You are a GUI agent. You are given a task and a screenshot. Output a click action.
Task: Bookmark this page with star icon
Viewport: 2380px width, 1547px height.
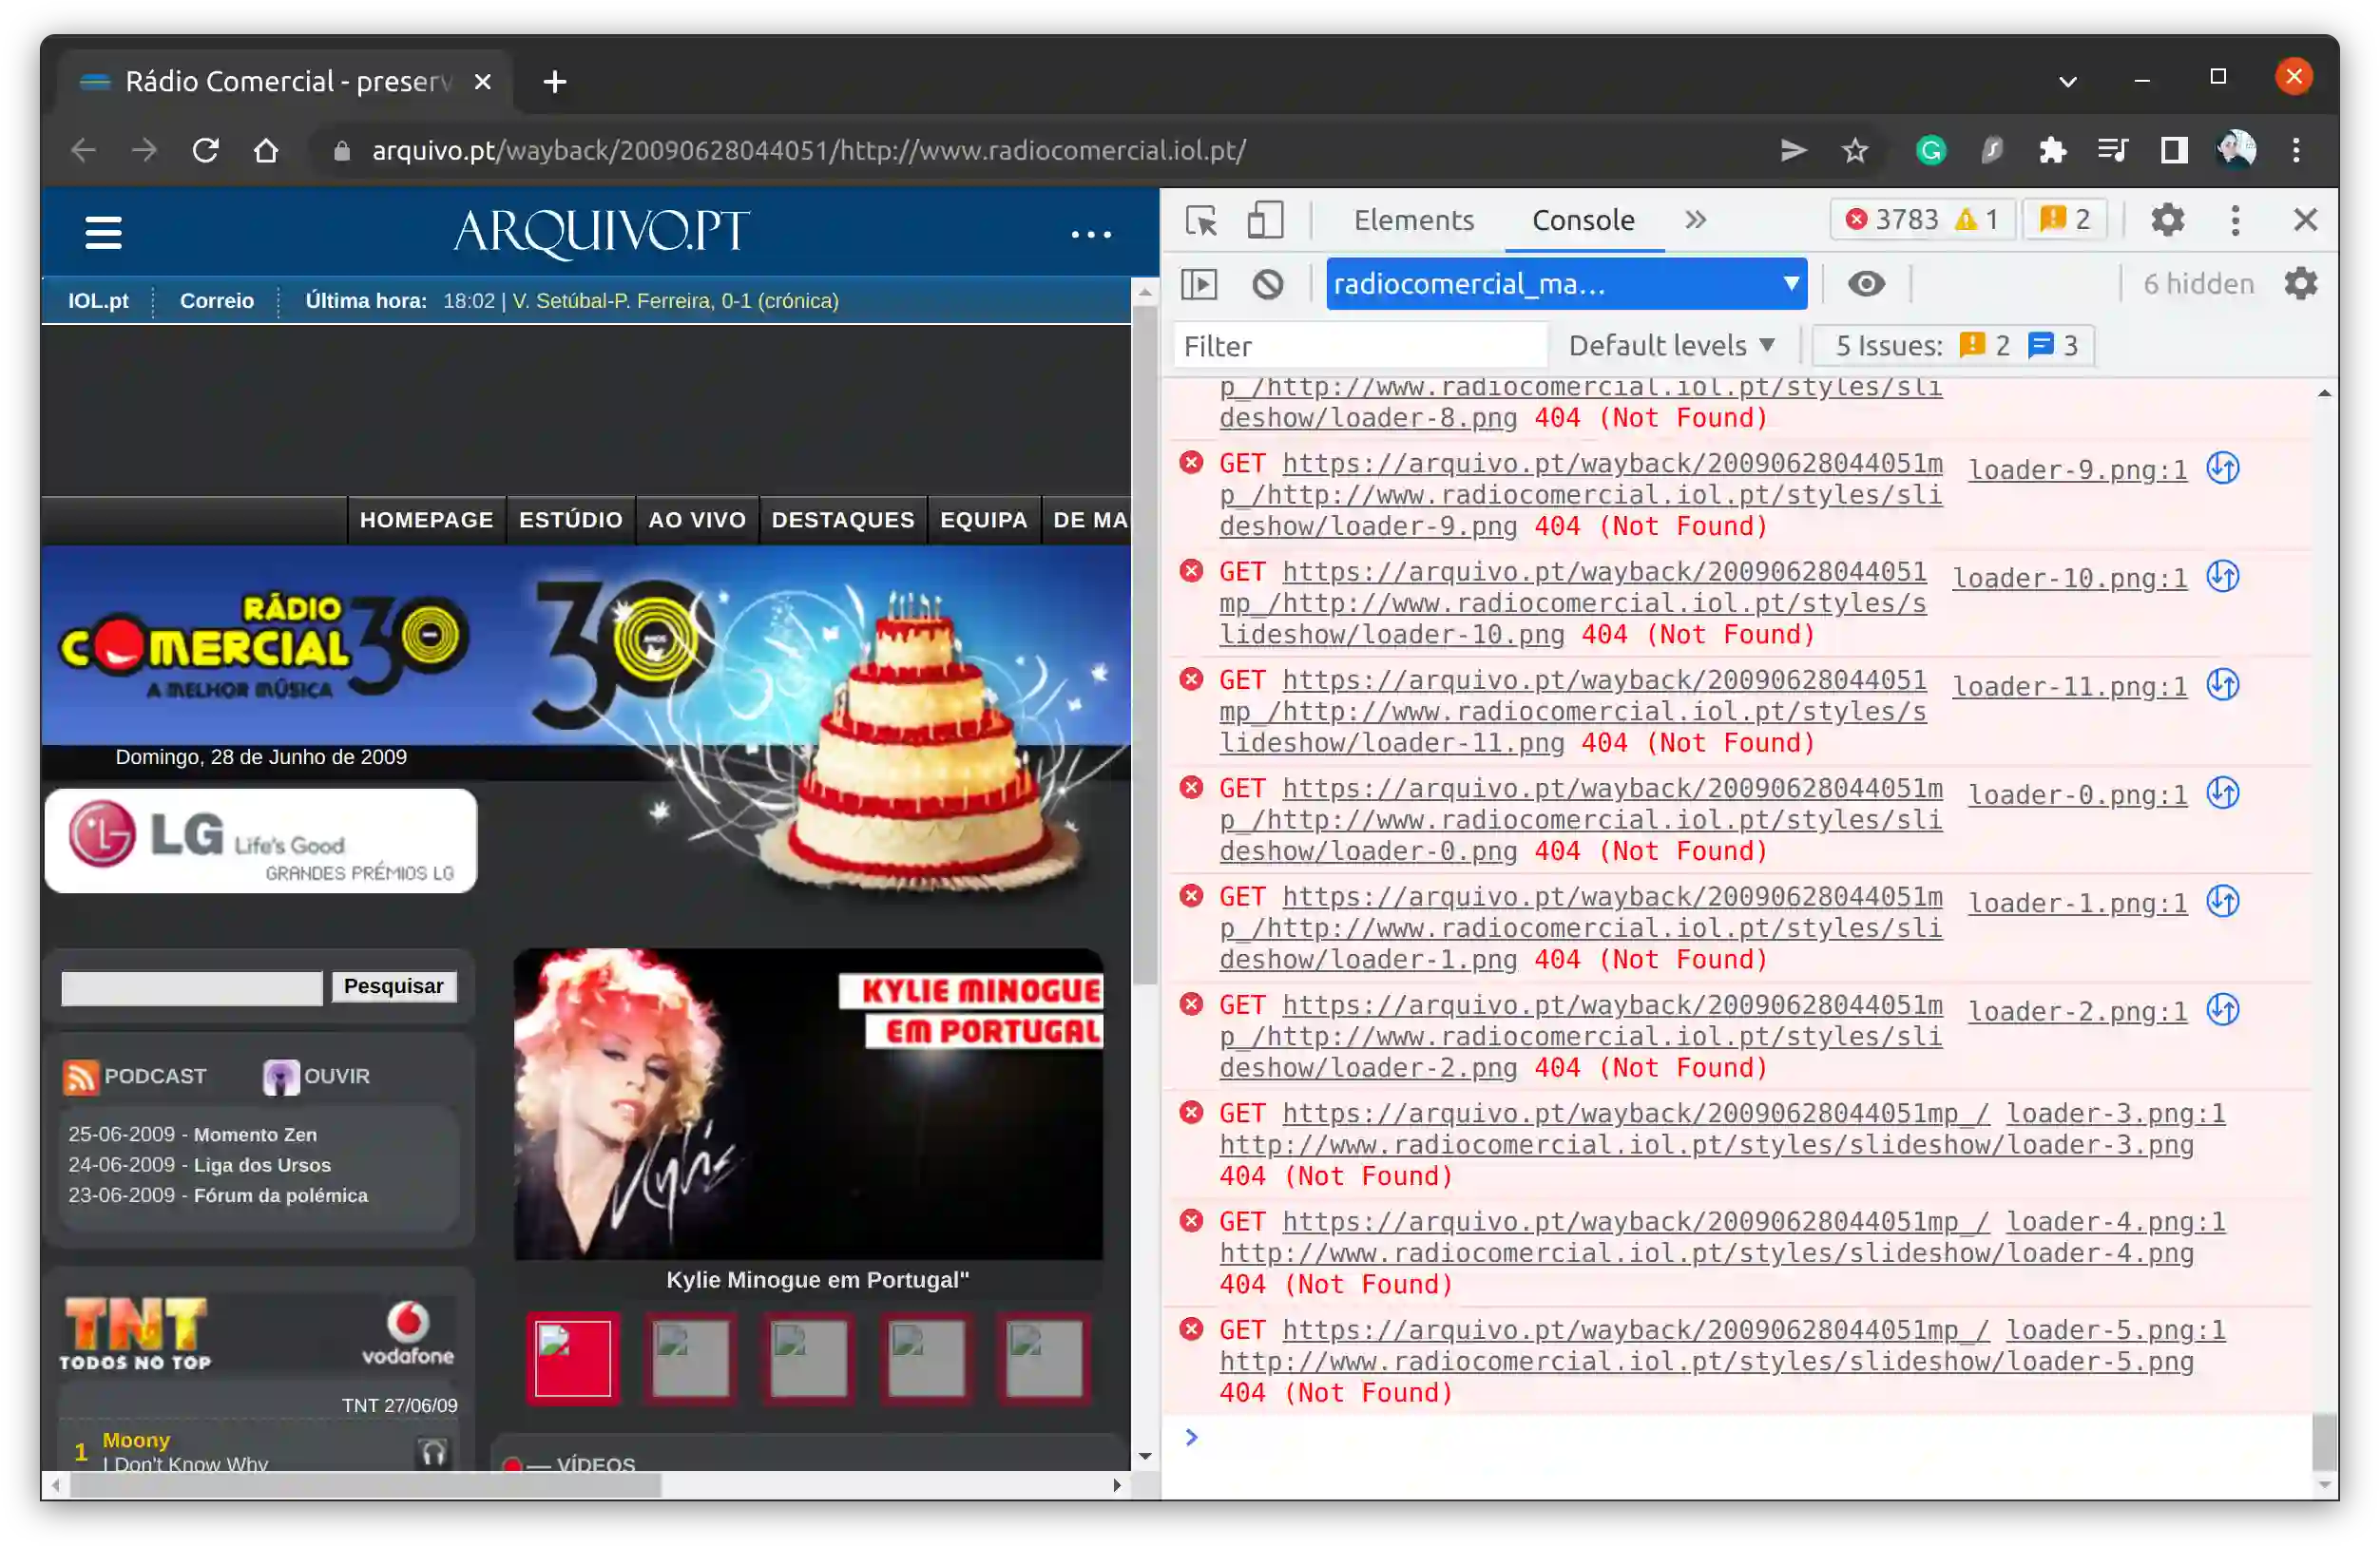tap(1854, 151)
